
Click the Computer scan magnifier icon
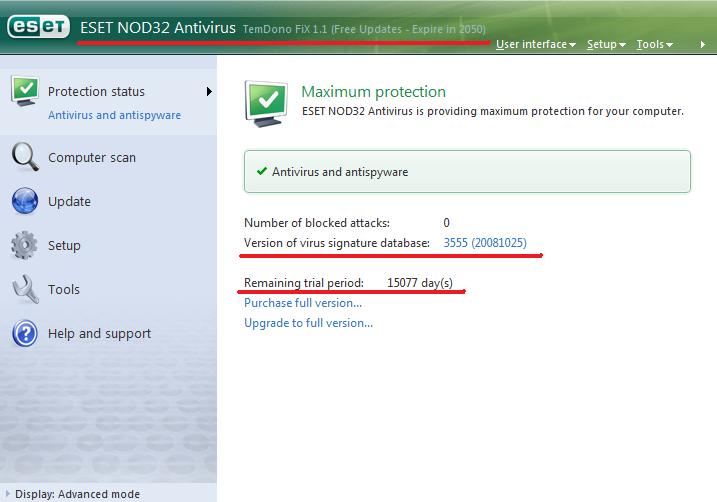click(24, 158)
